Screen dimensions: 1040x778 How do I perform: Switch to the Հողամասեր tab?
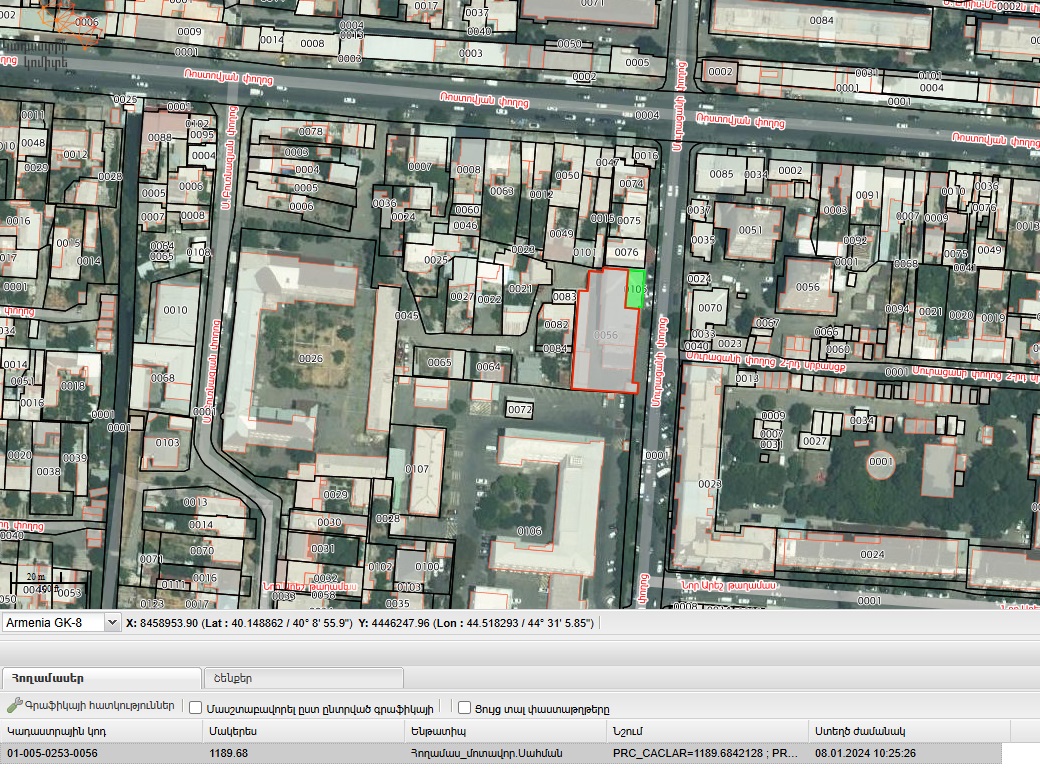click(101, 678)
